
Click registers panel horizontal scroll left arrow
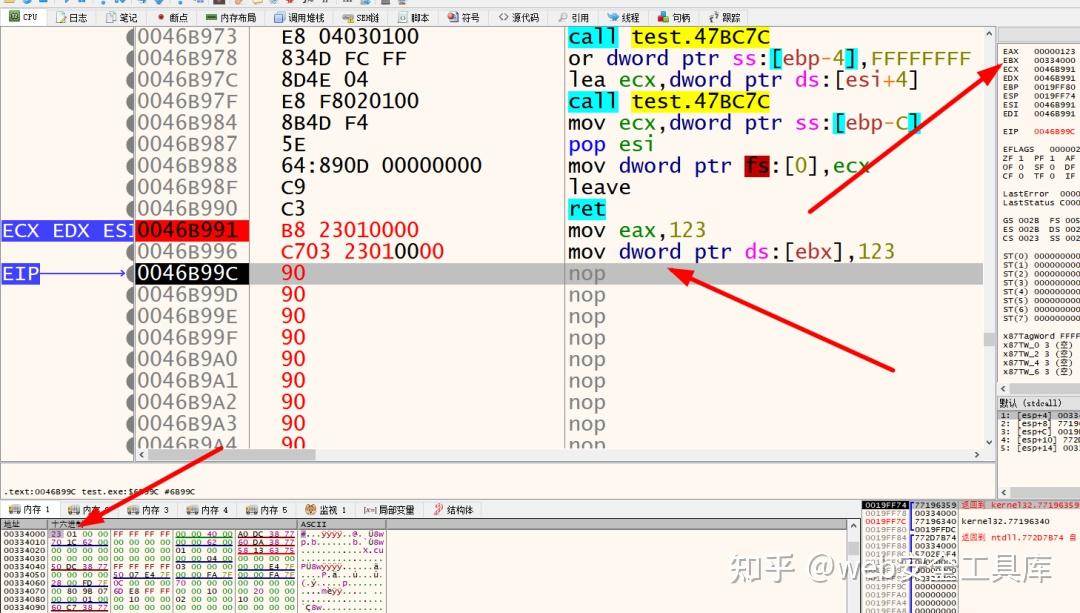(1004, 389)
